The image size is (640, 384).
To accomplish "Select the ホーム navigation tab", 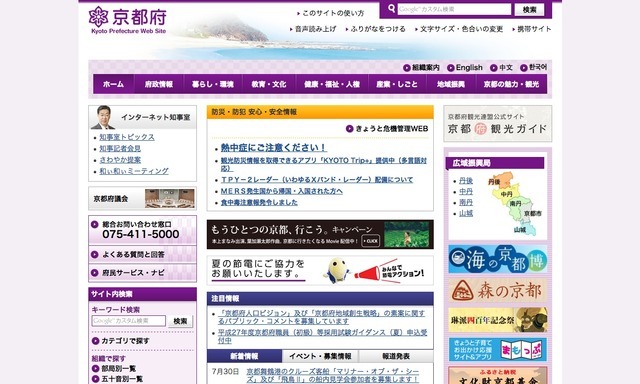I will click(113, 84).
